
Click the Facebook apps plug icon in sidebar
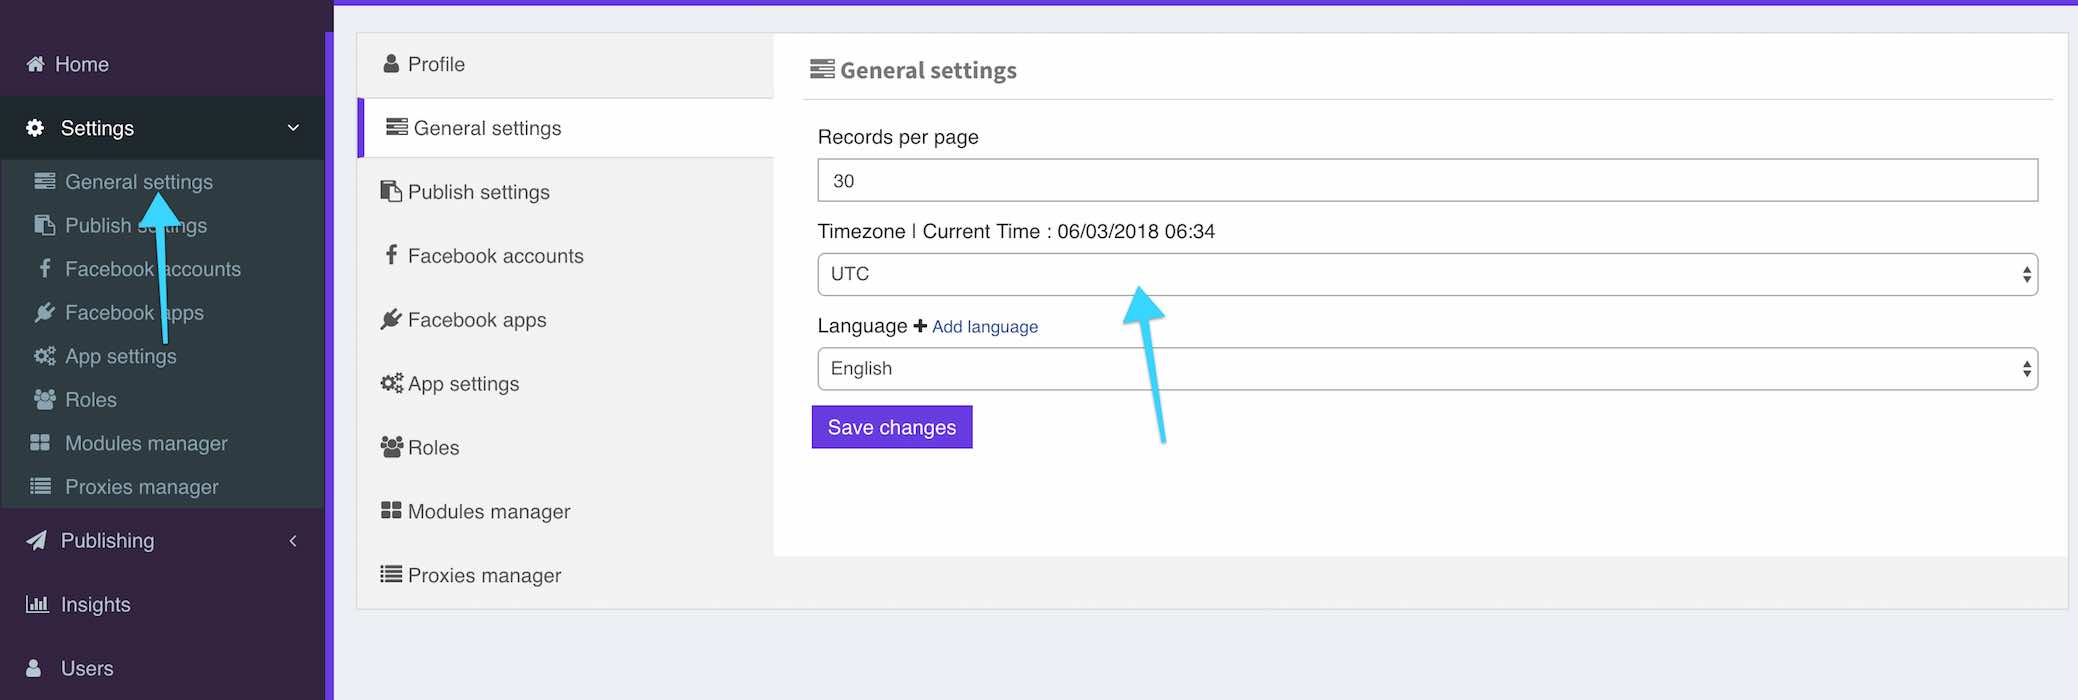44,313
